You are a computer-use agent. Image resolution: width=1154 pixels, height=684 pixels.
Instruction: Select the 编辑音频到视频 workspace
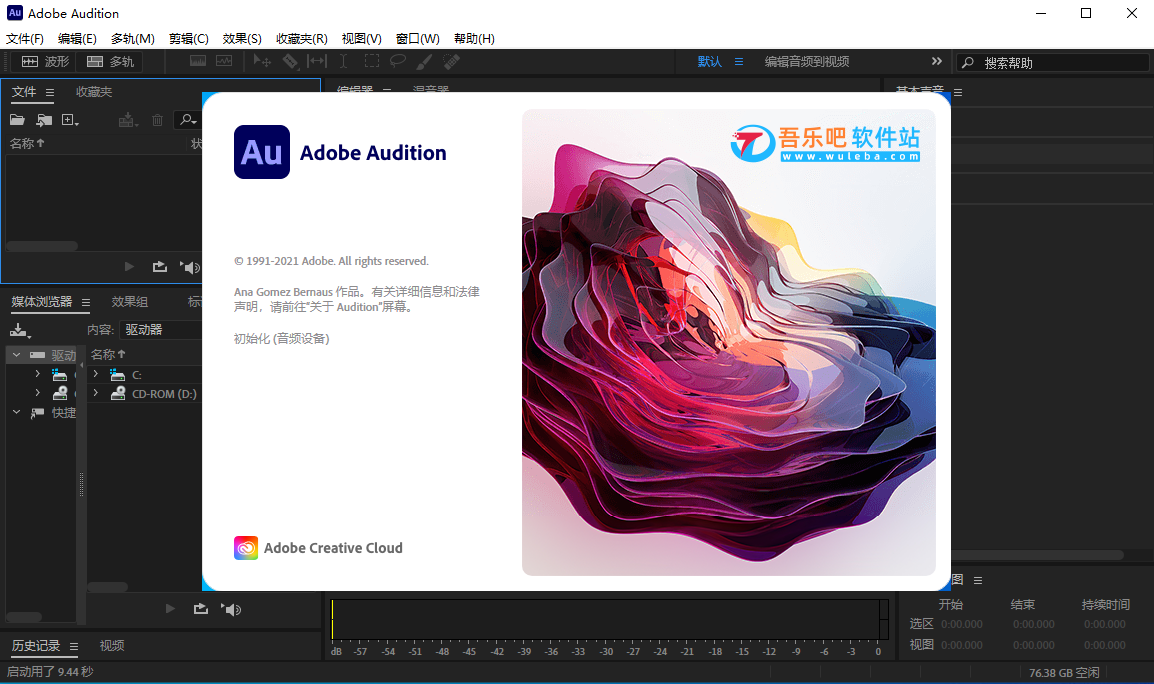point(807,62)
